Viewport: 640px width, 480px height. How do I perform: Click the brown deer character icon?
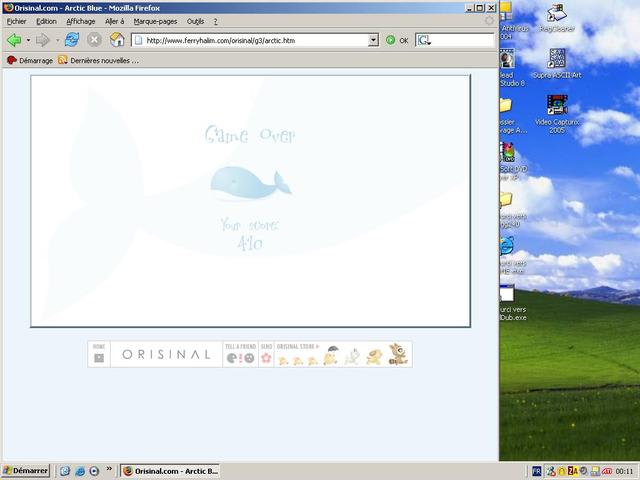[398, 354]
